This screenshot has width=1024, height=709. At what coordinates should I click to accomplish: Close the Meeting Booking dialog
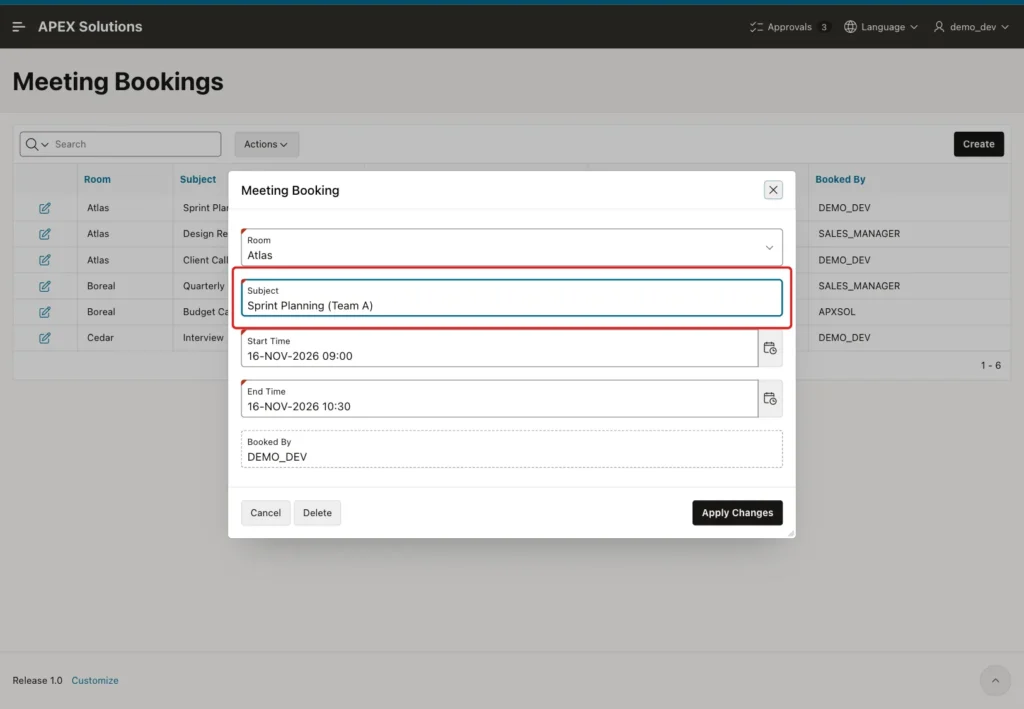[773, 190]
